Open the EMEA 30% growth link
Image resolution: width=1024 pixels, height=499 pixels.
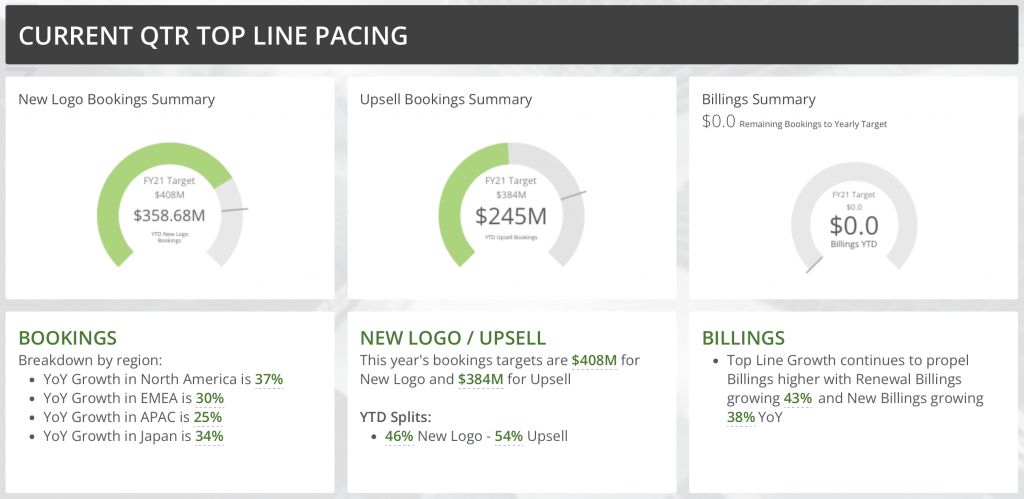(x=210, y=398)
